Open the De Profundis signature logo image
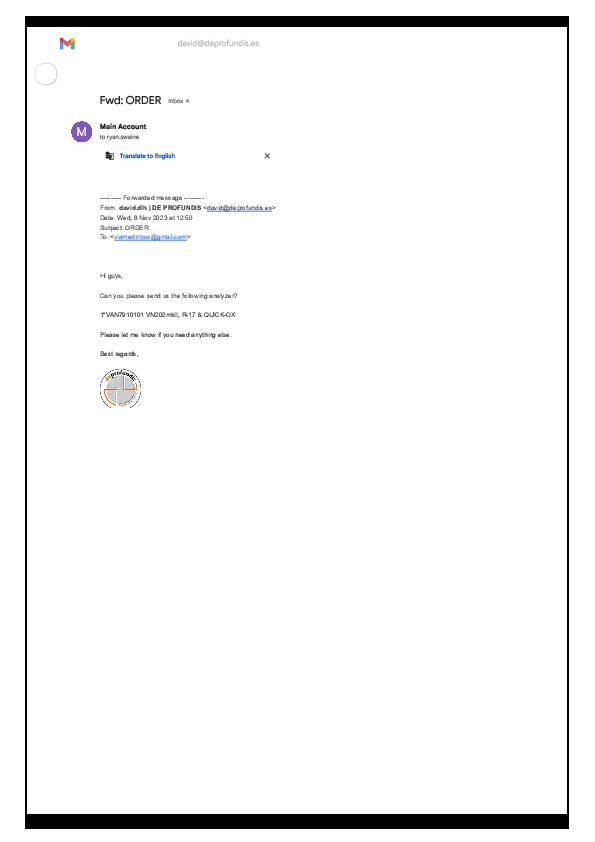Screen dimensions: 595x842 [x=121, y=388]
